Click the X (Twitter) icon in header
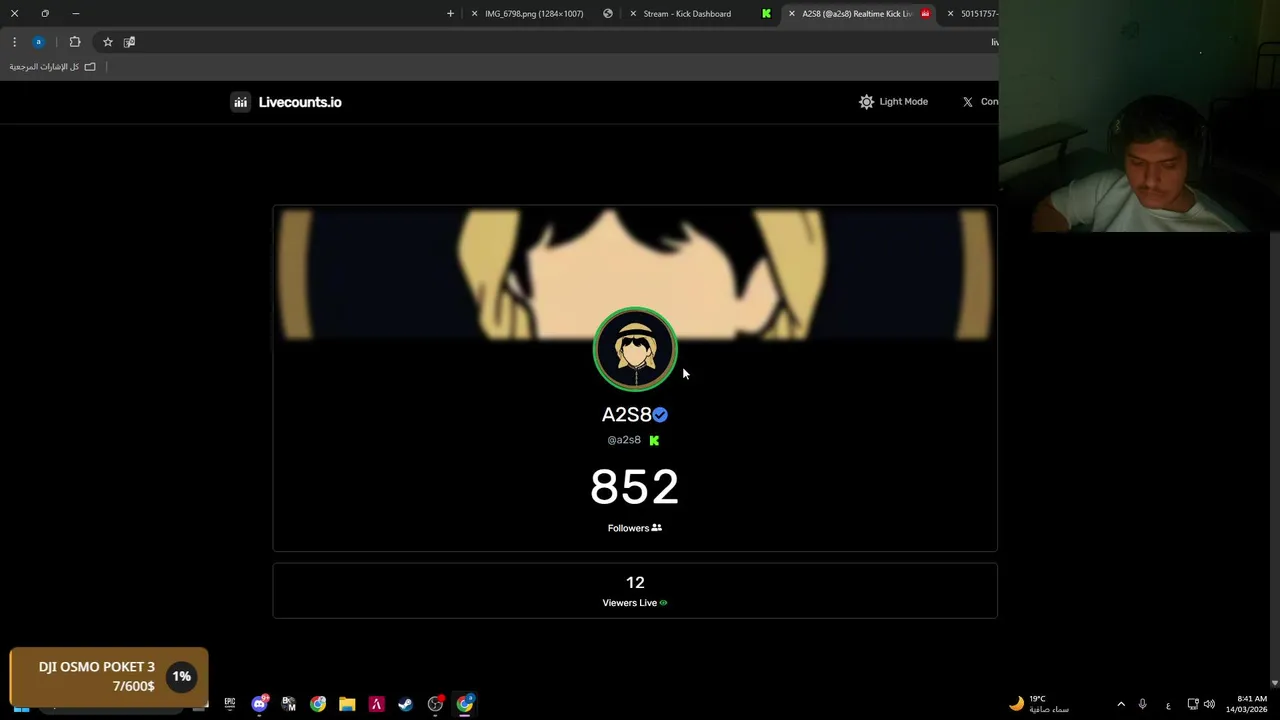Image resolution: width=1280 pixels, height=720 pixels. click(967, 102)
